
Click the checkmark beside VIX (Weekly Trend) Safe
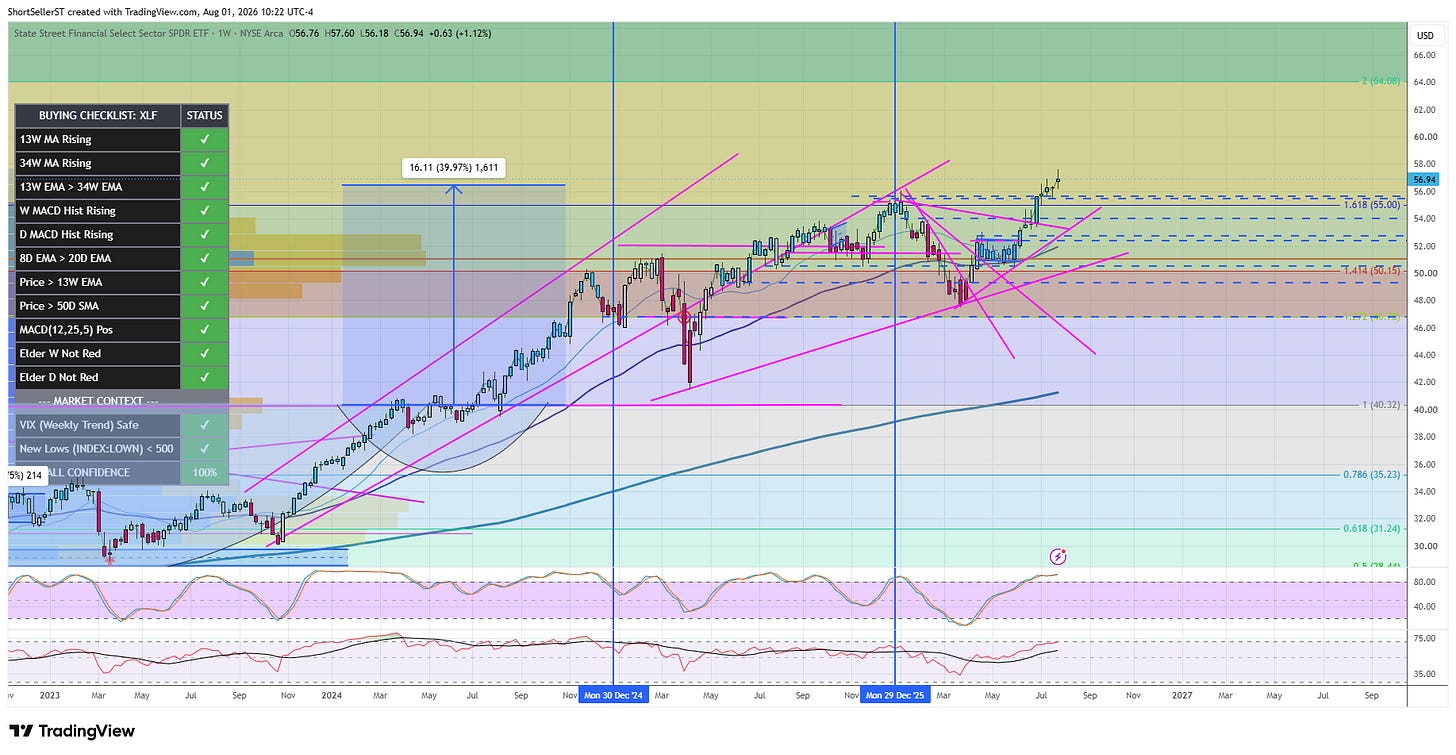point(205,425)
